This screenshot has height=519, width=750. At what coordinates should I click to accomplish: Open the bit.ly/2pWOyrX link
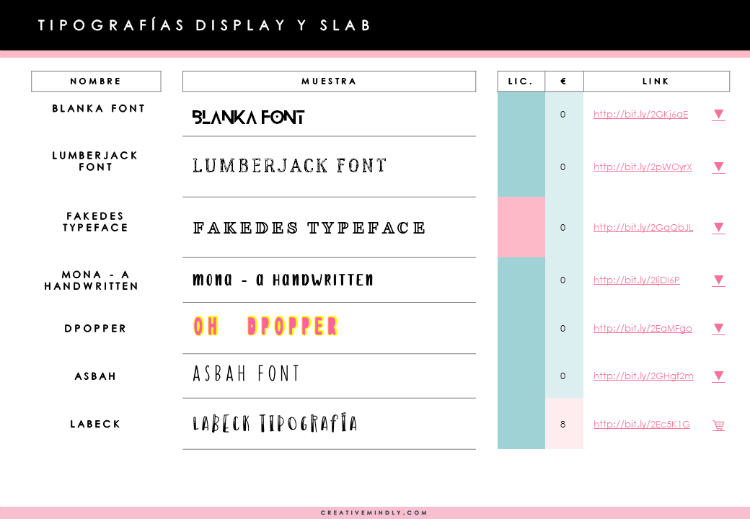(642, 167)
